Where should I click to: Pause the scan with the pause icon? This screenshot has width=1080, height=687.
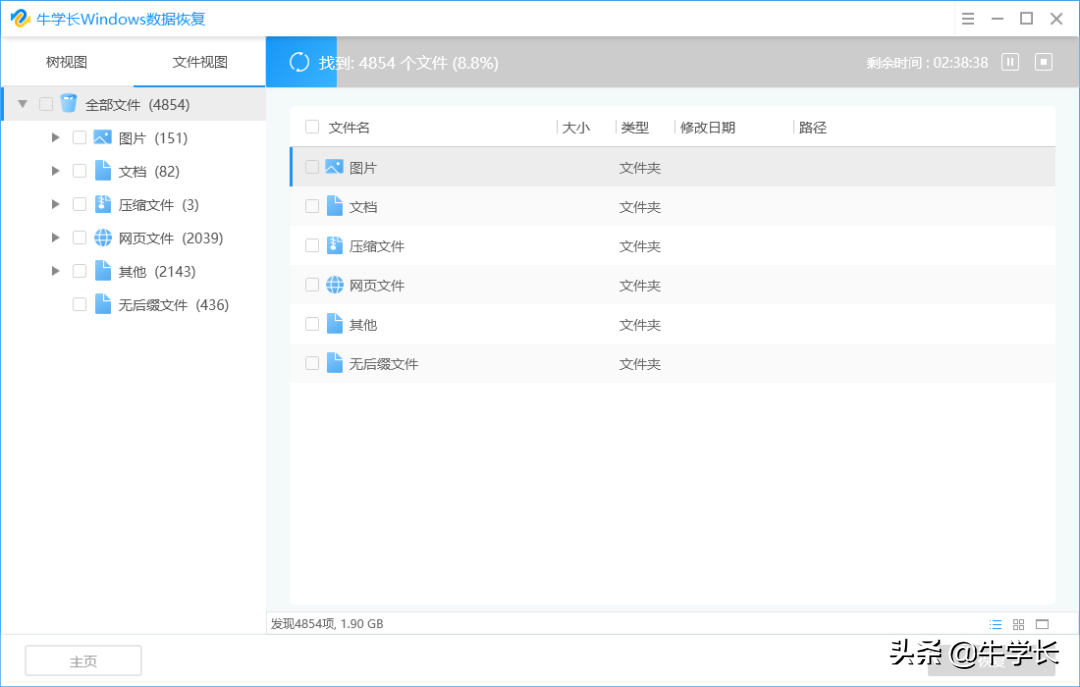[1010, 61]
